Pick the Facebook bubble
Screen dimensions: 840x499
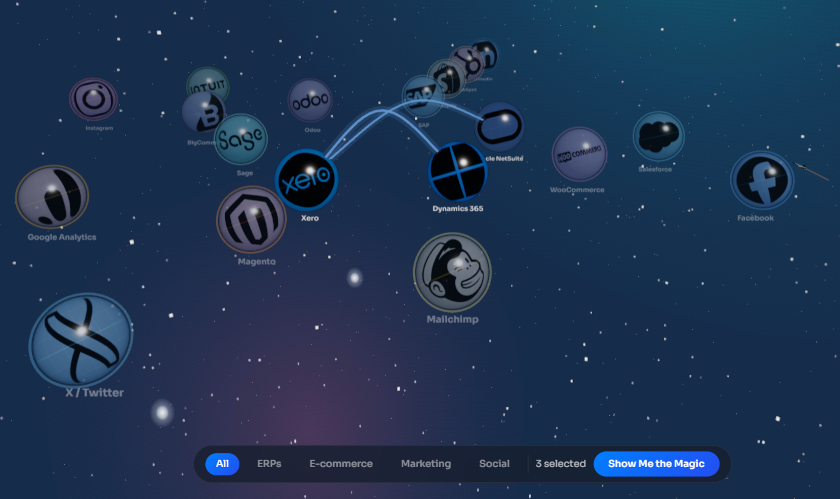[x=762, y=180]
